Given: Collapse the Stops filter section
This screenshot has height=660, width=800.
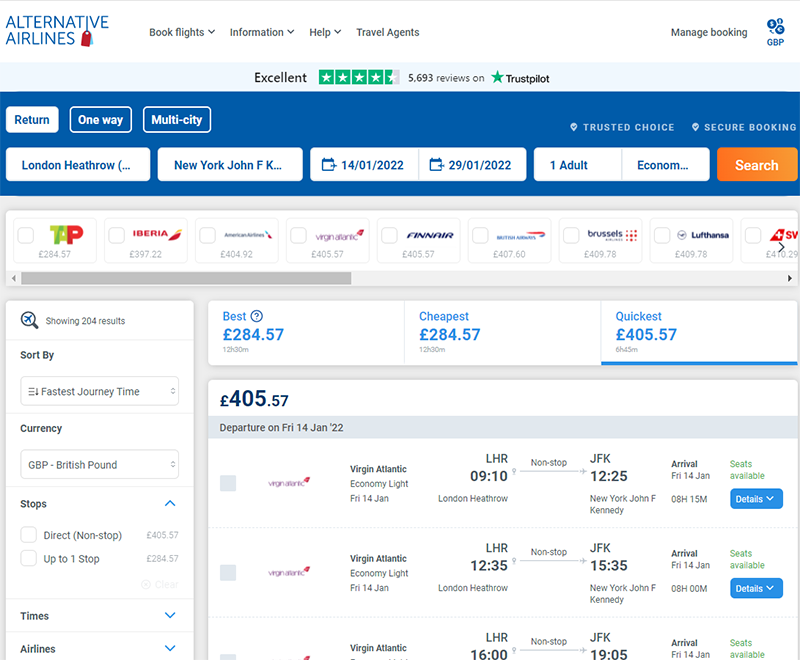Looking at the screenshot, I should [170, 503].
